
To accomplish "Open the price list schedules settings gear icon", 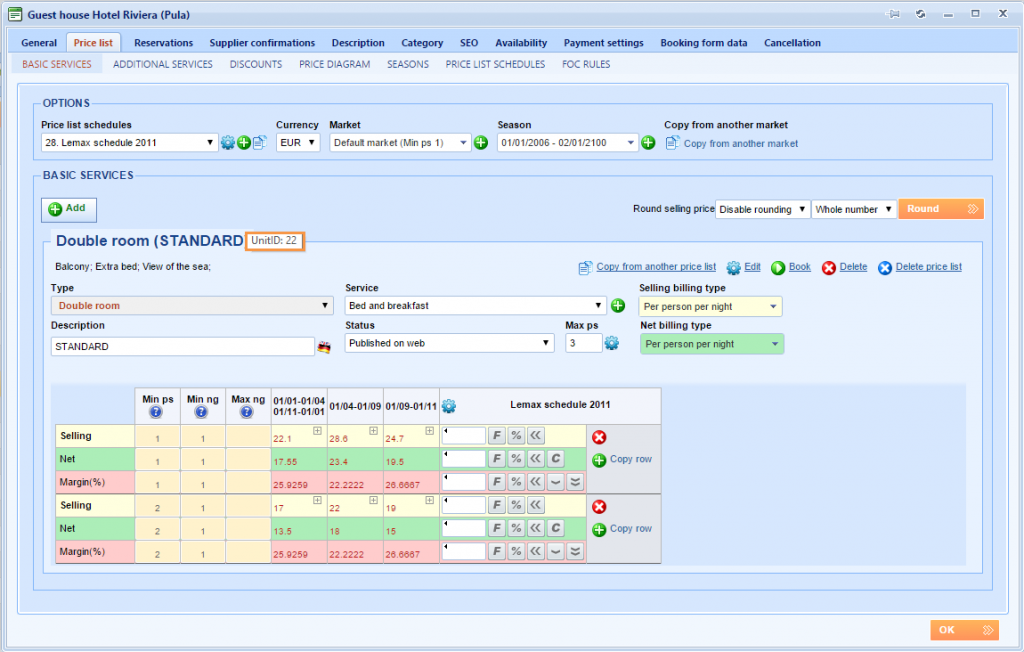I will (x=228, y=142).
